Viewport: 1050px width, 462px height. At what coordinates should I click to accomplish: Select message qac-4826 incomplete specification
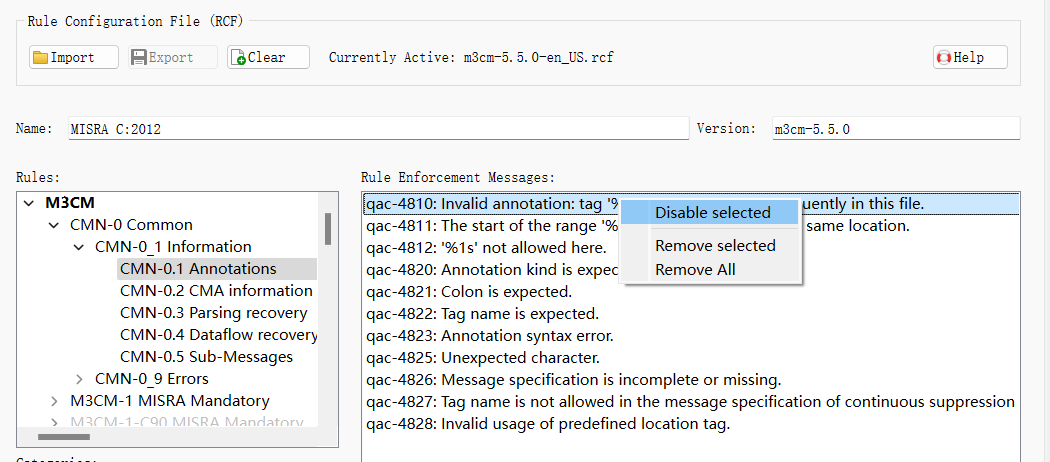click(x=573, y=380)
